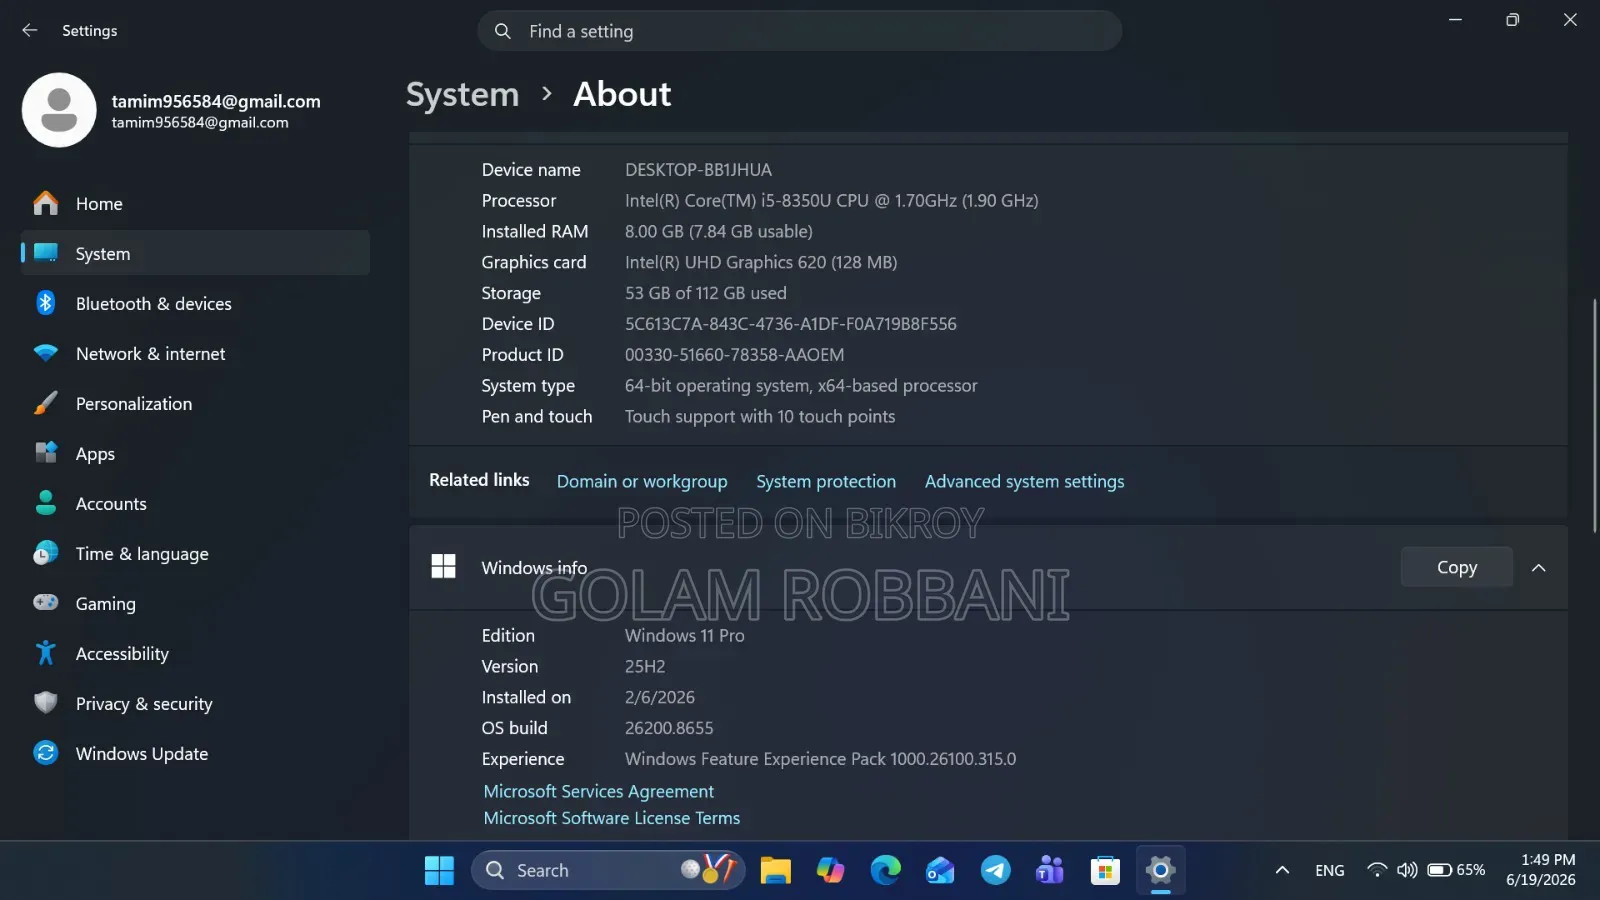Viewport: 1600px width, 900px height.
Task: Click the Product ID 00330-51660-78358-AAOEM value
Action: [x=734, y=355]
